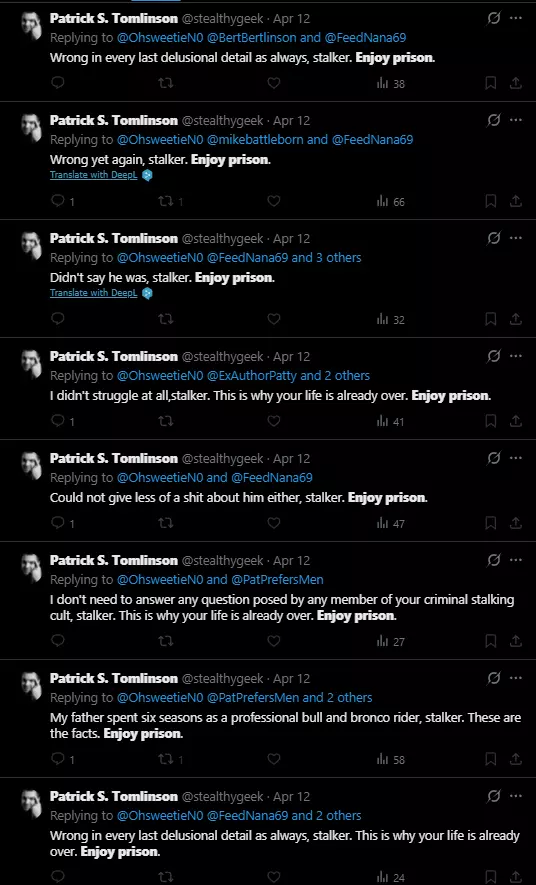This screenshot has width=536, height=885.
Task: Like the "Didn't say he was" tweet
Action: [274, 319]
